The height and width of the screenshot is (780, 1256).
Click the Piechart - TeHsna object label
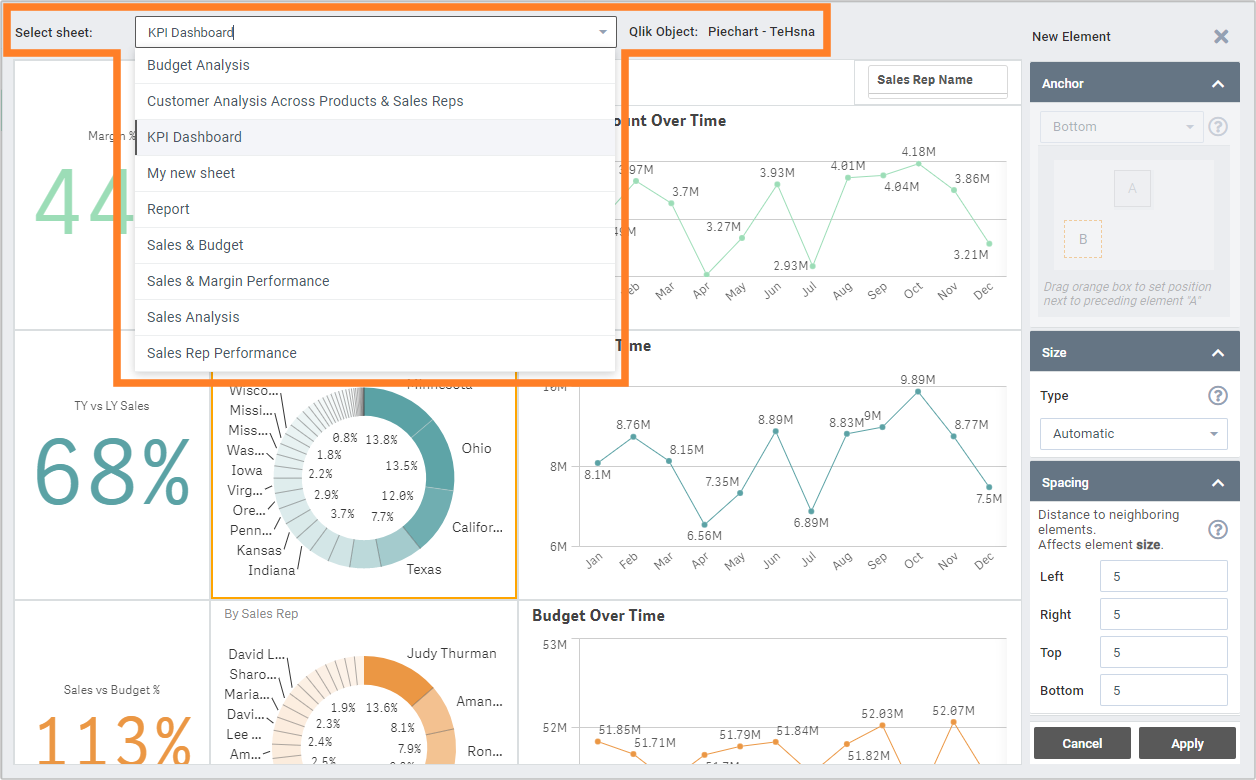click(x=761, y=31)
